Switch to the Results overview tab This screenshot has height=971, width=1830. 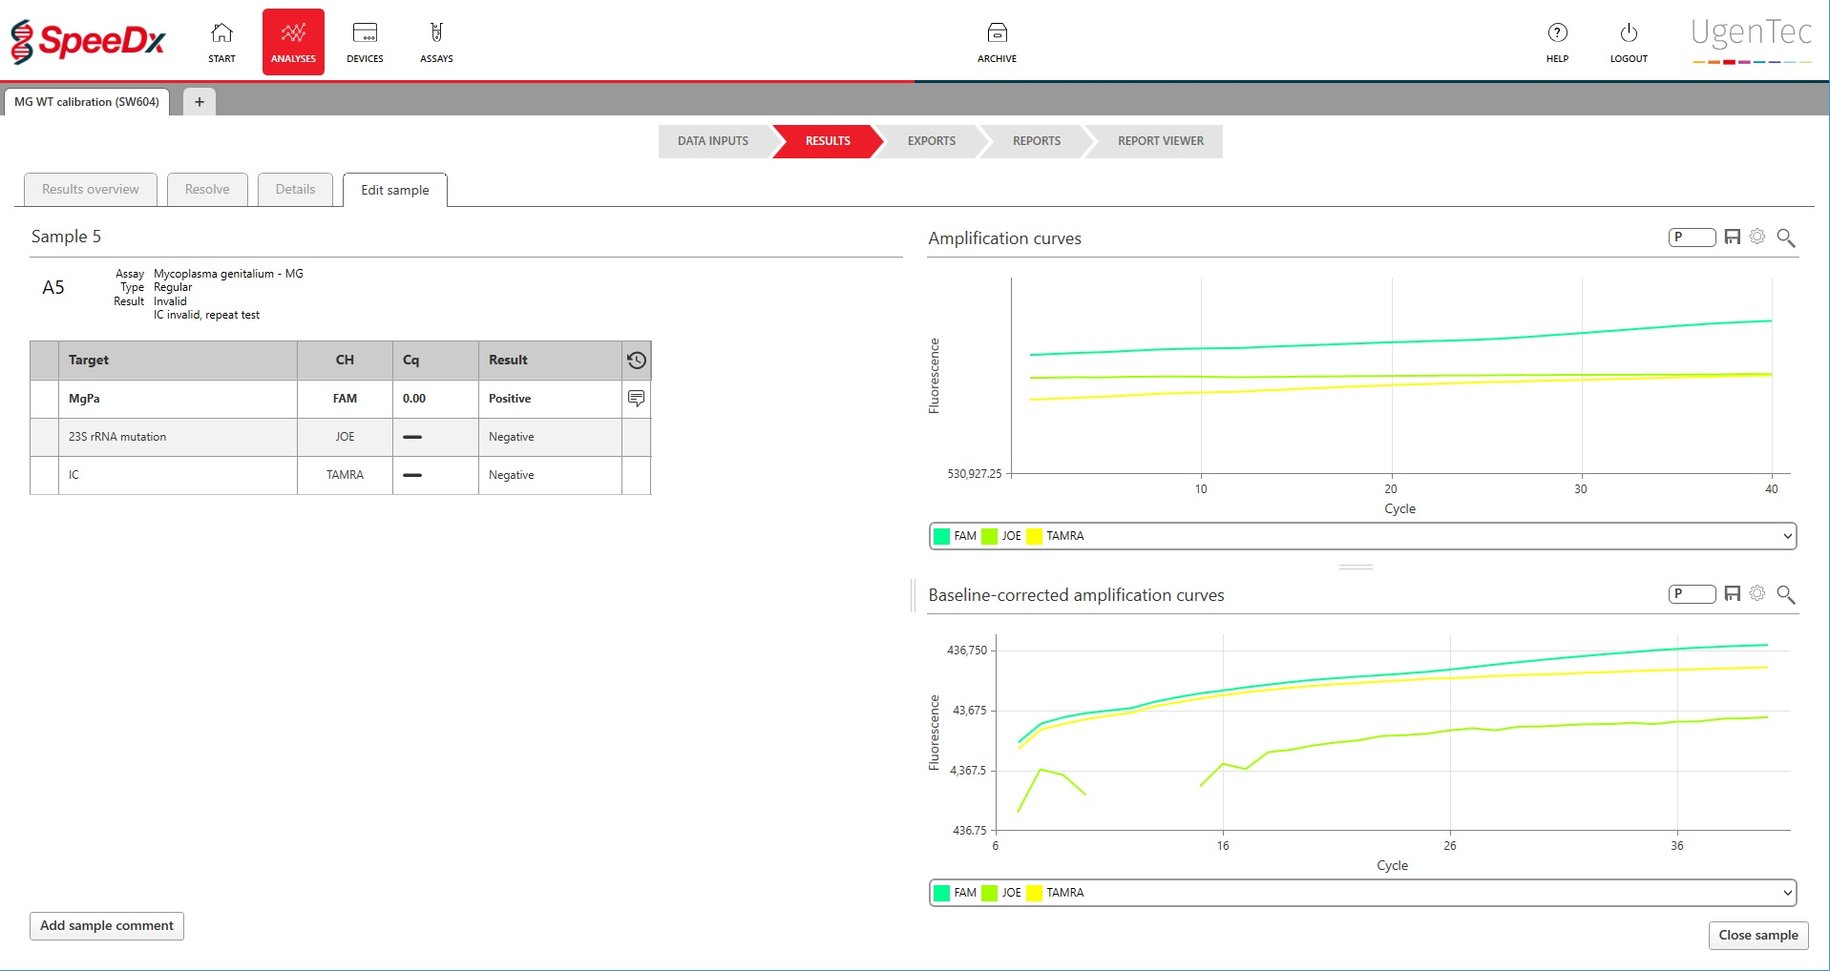point(89,189)
